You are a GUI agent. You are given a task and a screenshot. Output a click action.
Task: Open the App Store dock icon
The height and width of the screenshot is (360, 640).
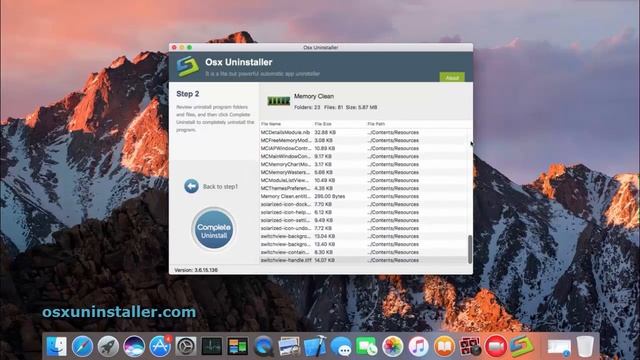click(160, 347)
